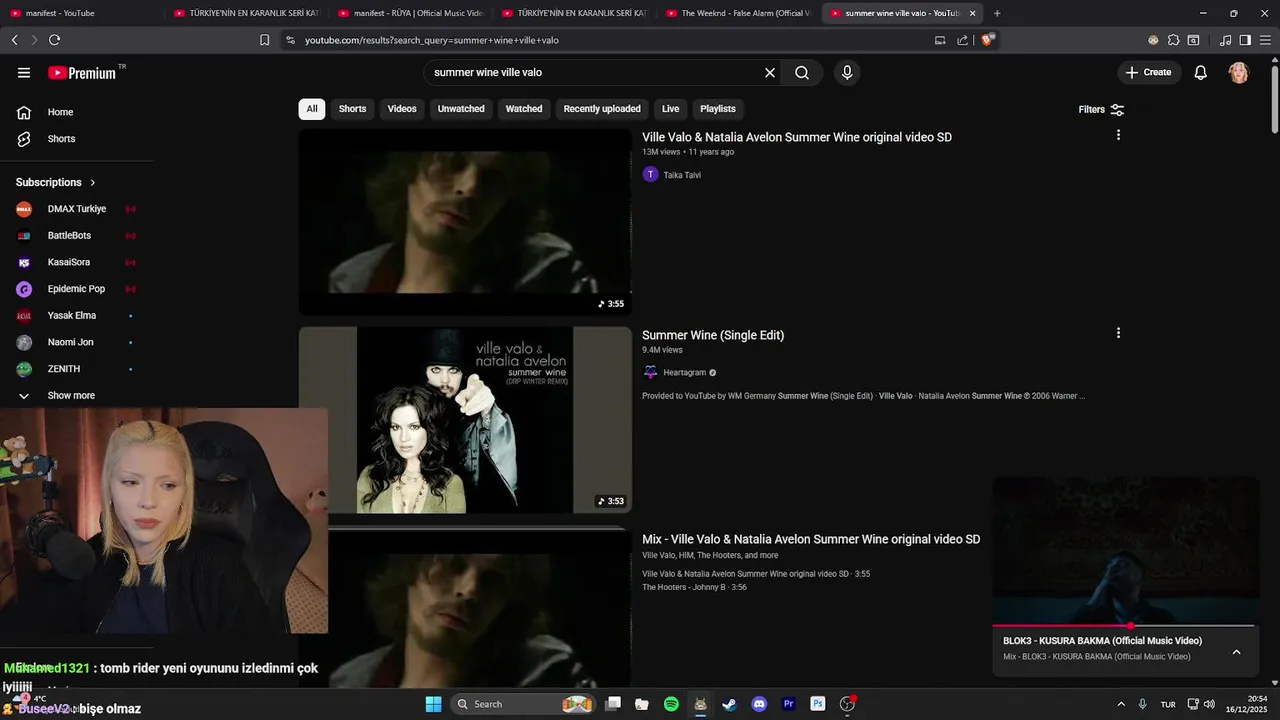Screen dimensions: 1280x720
Task: Open more options for Summer Wine (Single Edit)
Action: point(1118,333)
